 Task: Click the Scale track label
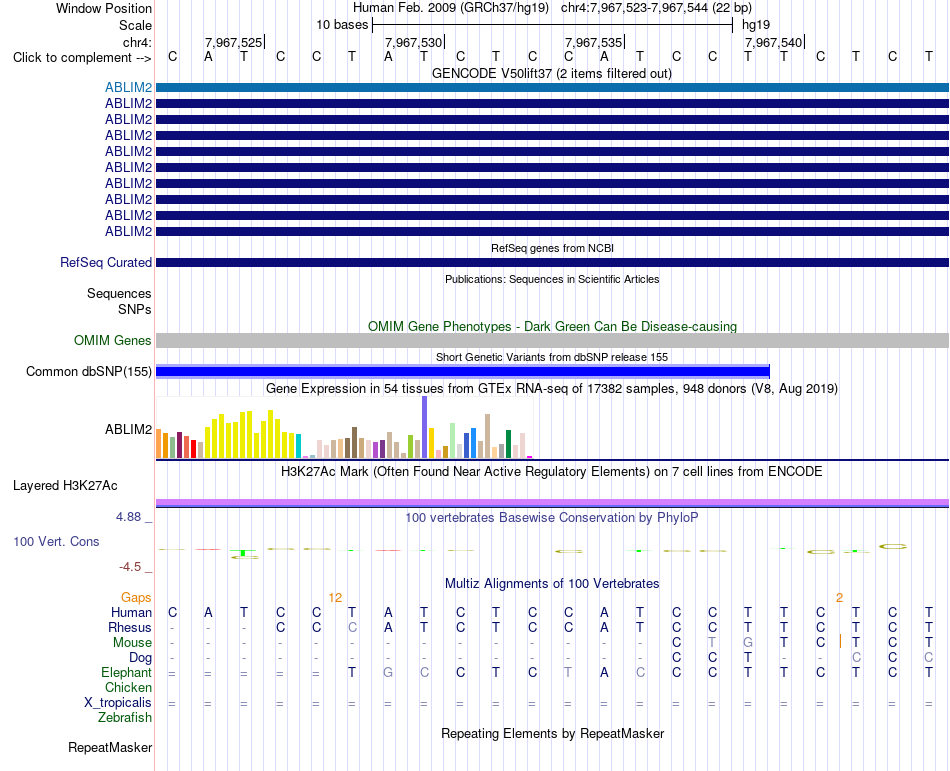click(x=135, y=25)
